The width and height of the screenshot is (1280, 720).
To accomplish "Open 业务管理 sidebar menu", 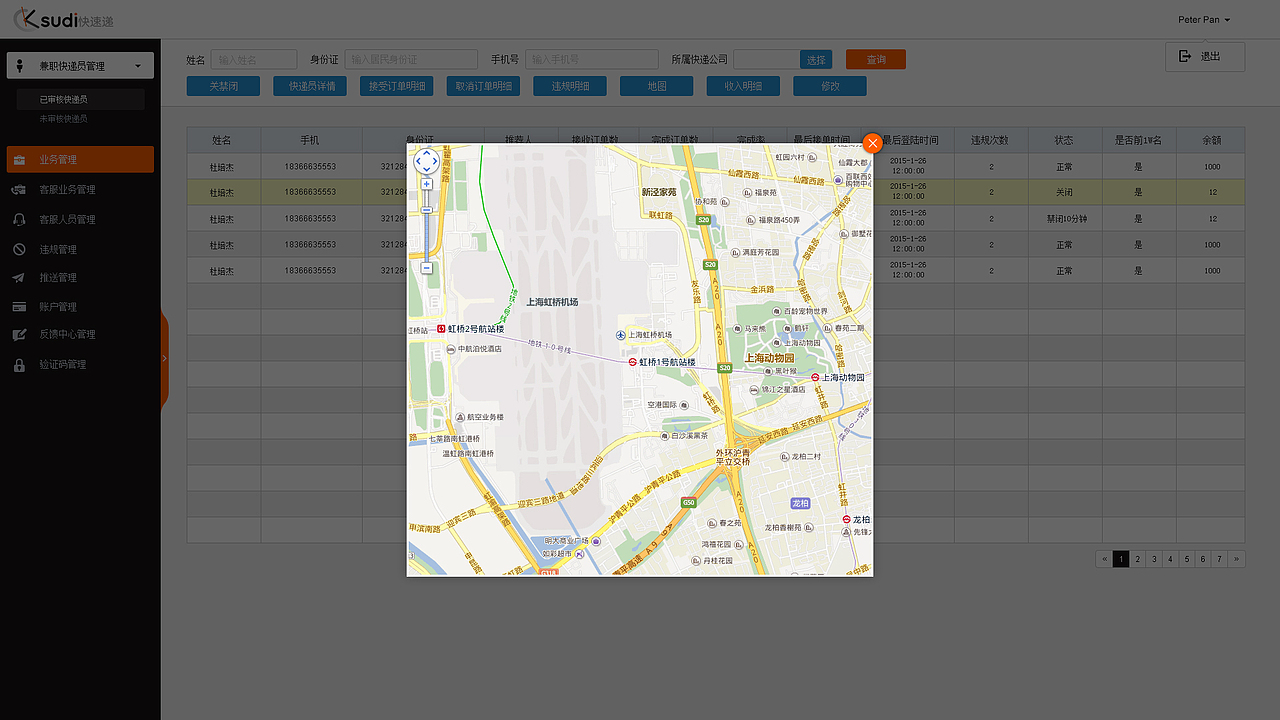I will 80,160.
